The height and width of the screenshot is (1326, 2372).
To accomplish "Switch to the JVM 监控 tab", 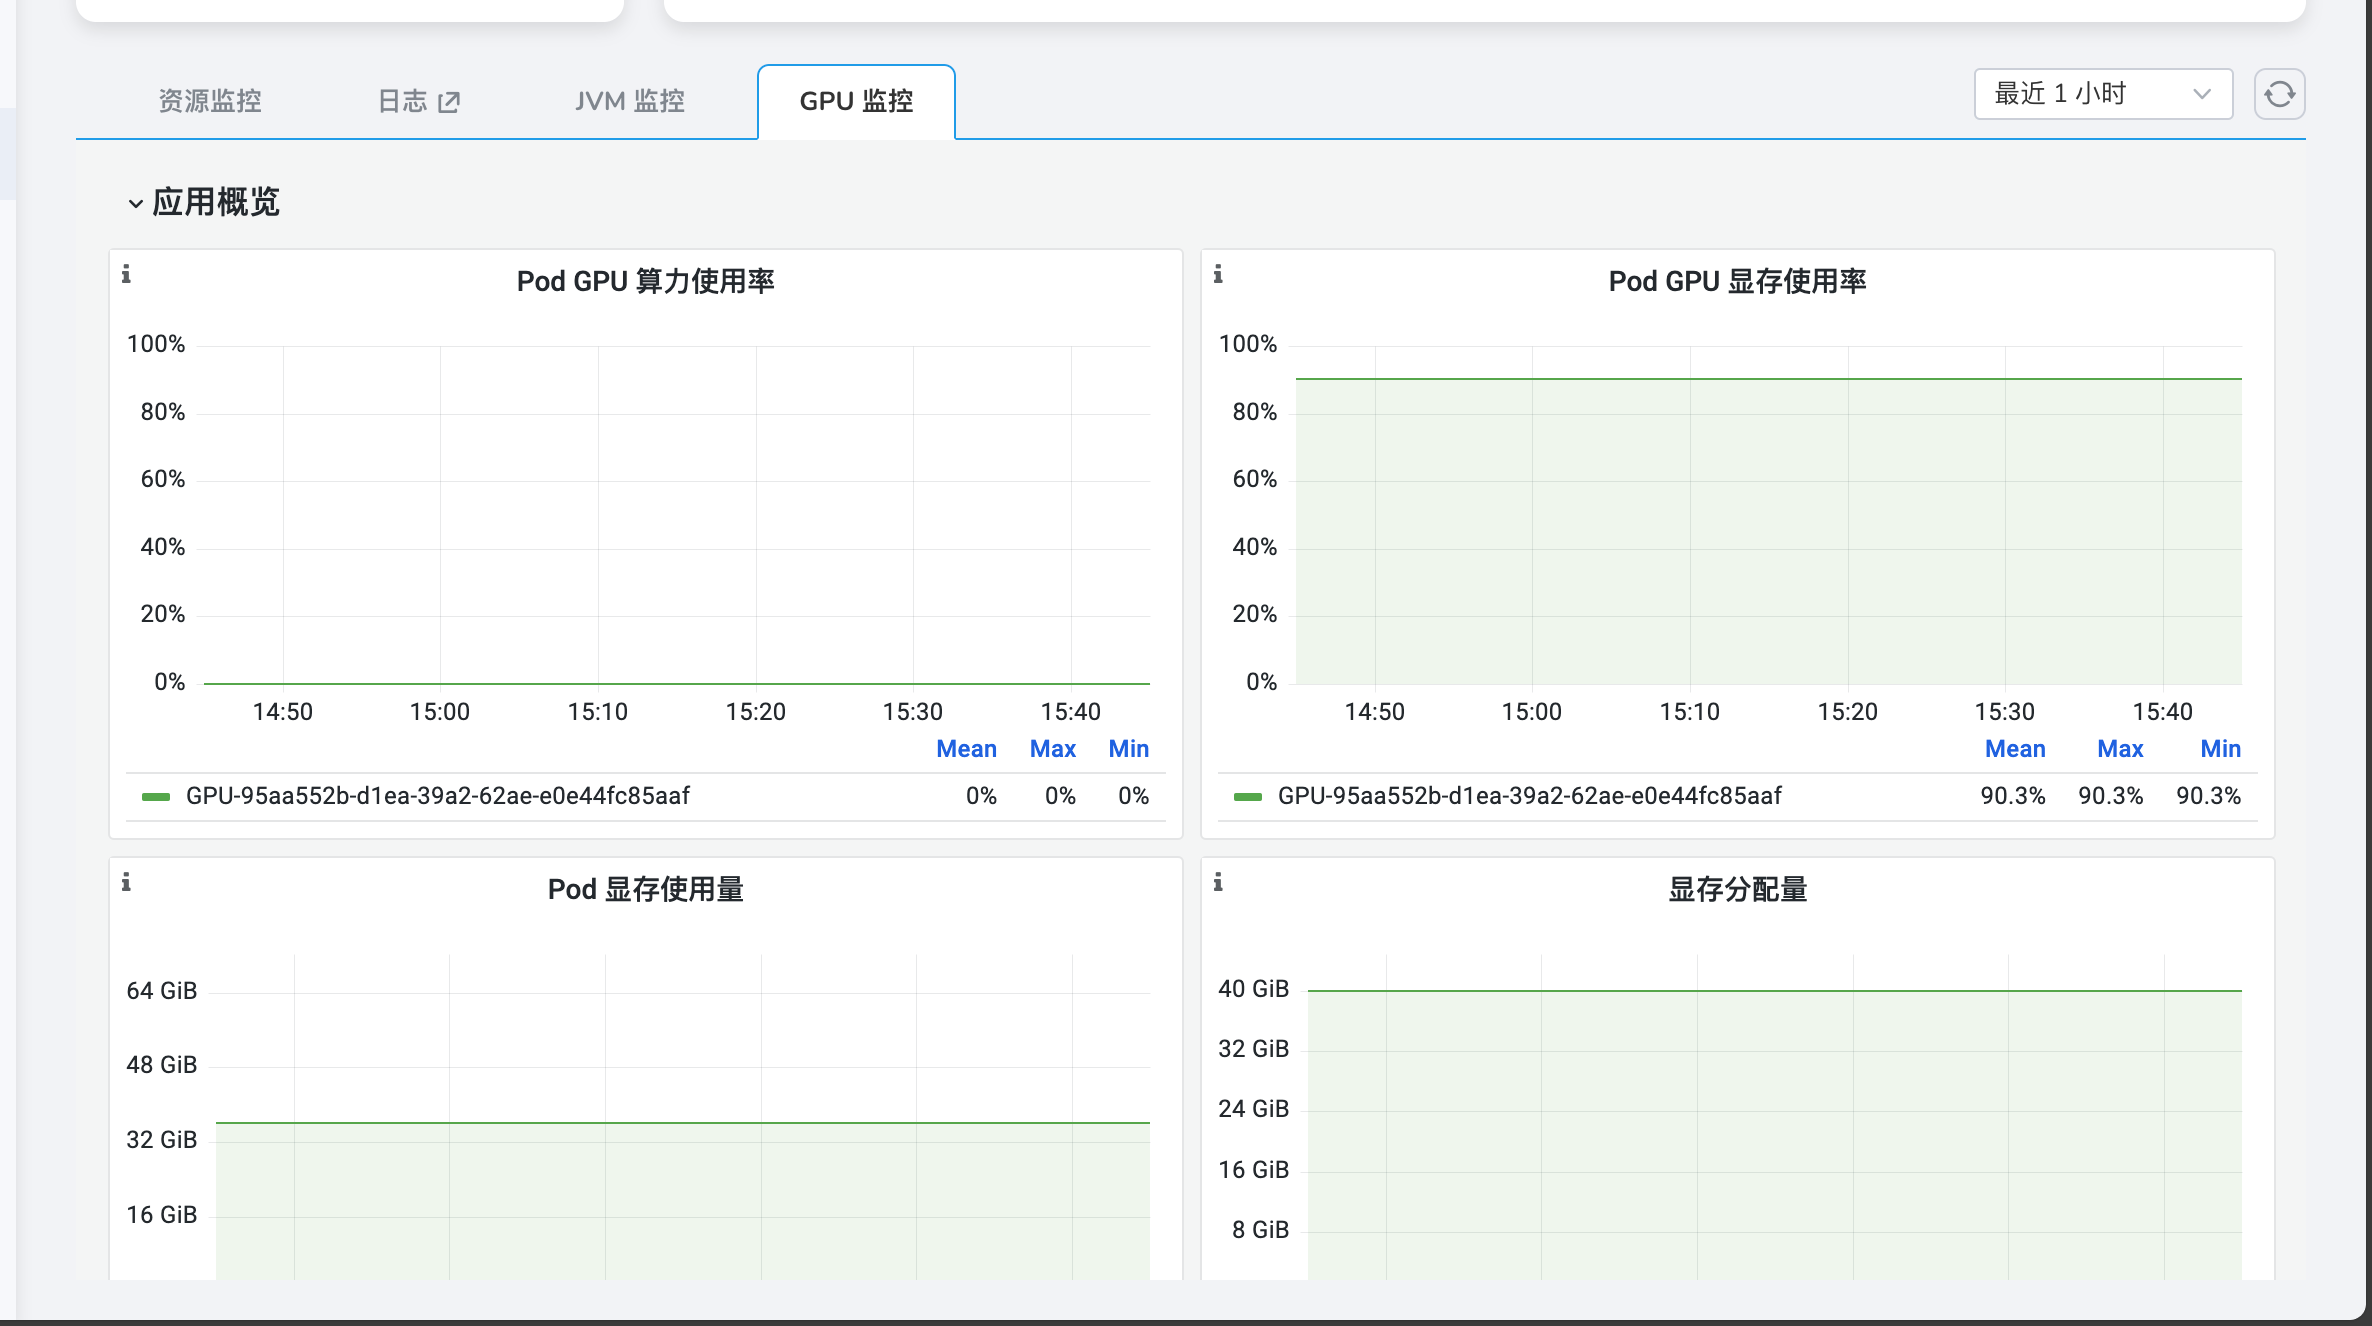I will [629, 101].
